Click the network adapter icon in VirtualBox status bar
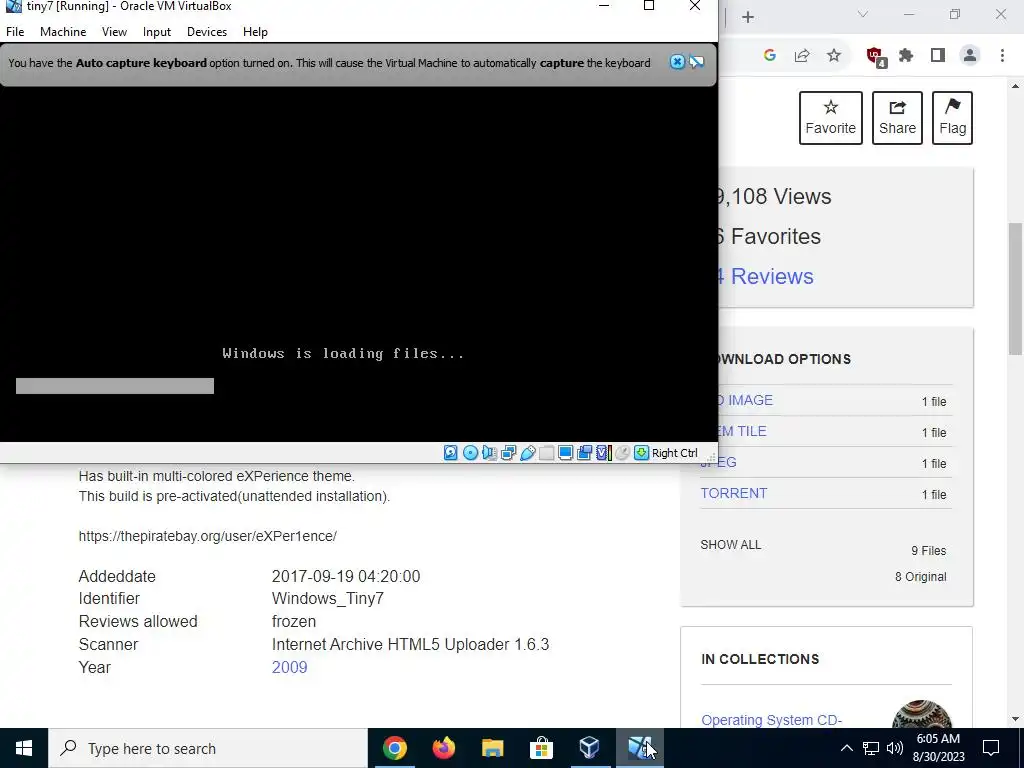Viewport: 1024px width, 768px height. click(508, 453)
